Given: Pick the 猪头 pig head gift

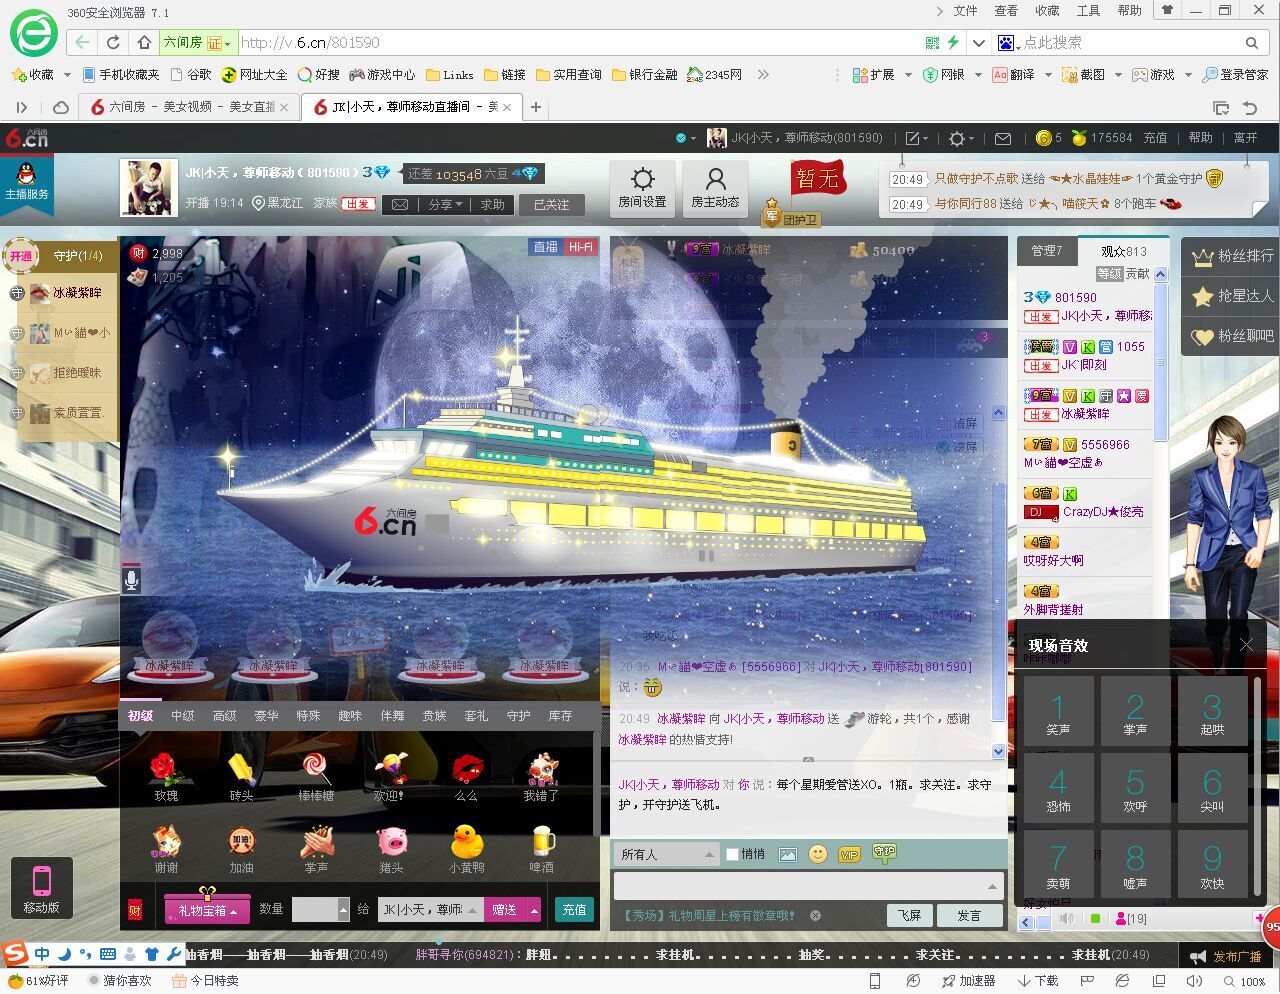Looking at the screenshot, I should 391,842.
